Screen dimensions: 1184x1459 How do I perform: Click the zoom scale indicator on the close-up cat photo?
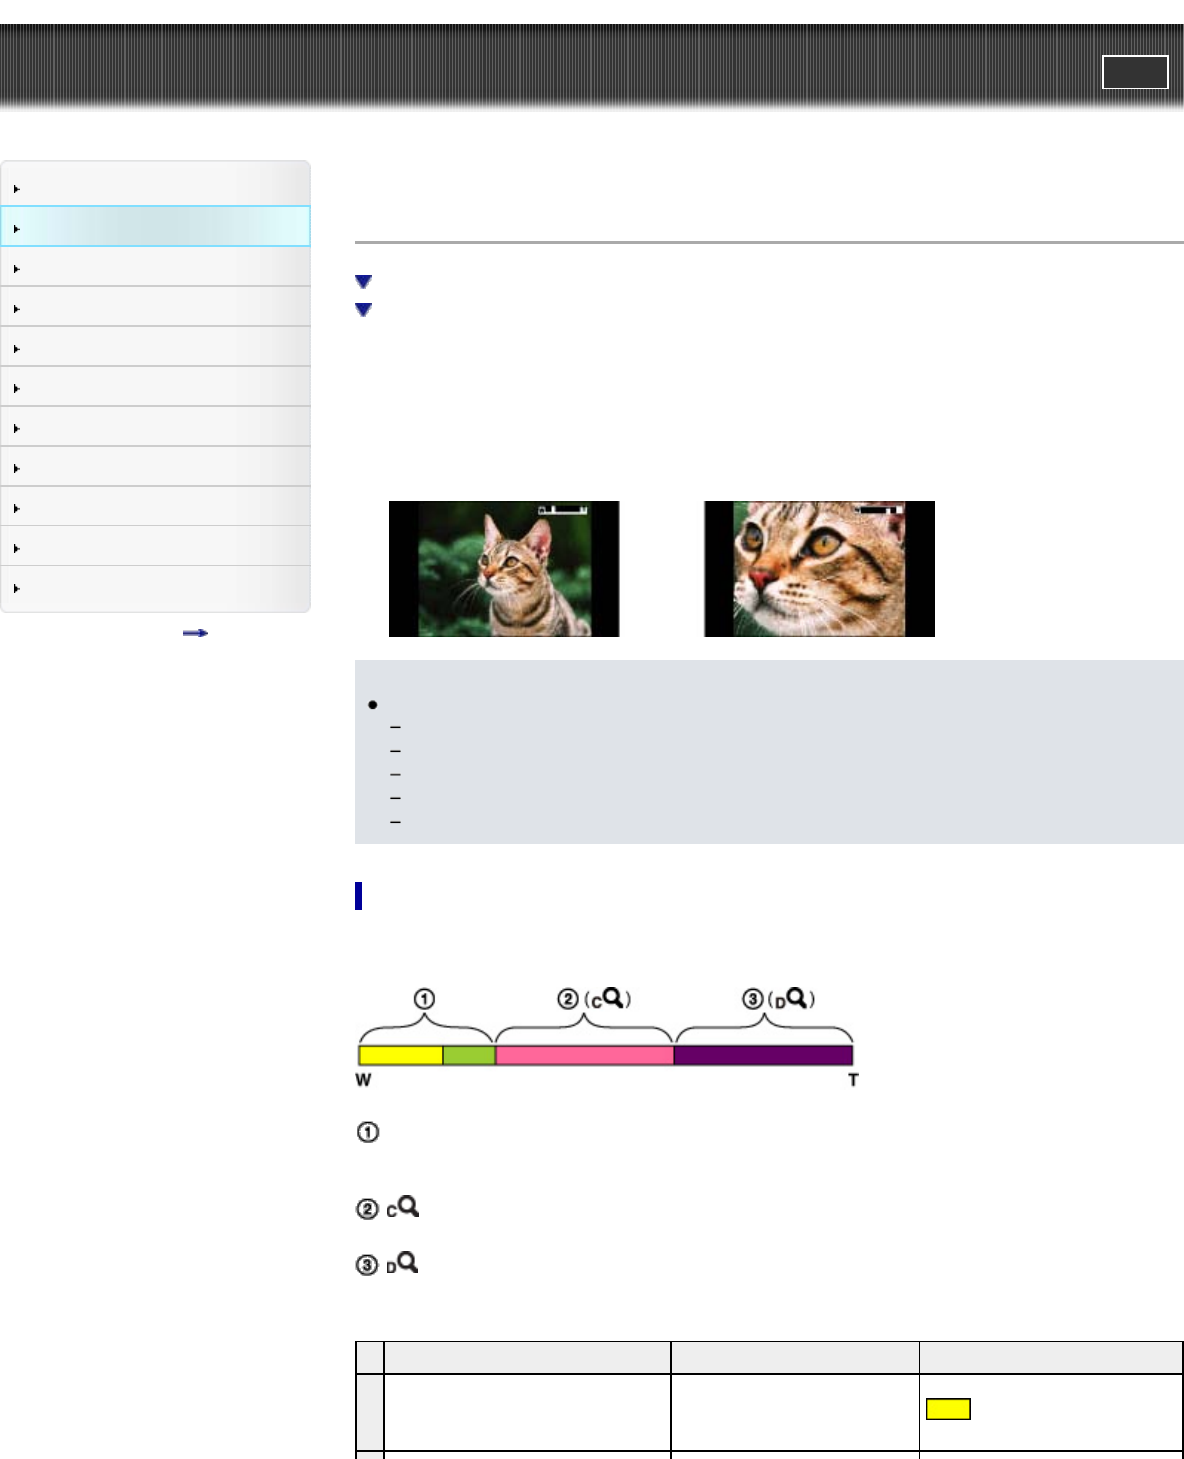click(879, 510)
